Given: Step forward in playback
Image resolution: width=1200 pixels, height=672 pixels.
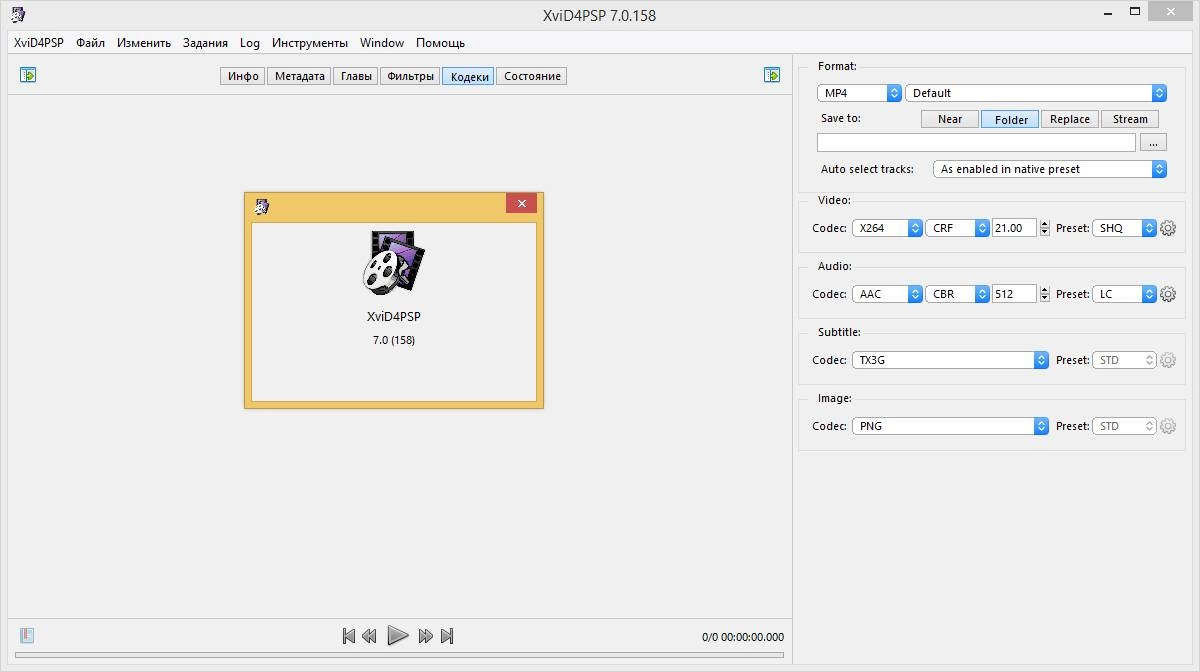Looking at the screenshot, I should coord(426,636).
